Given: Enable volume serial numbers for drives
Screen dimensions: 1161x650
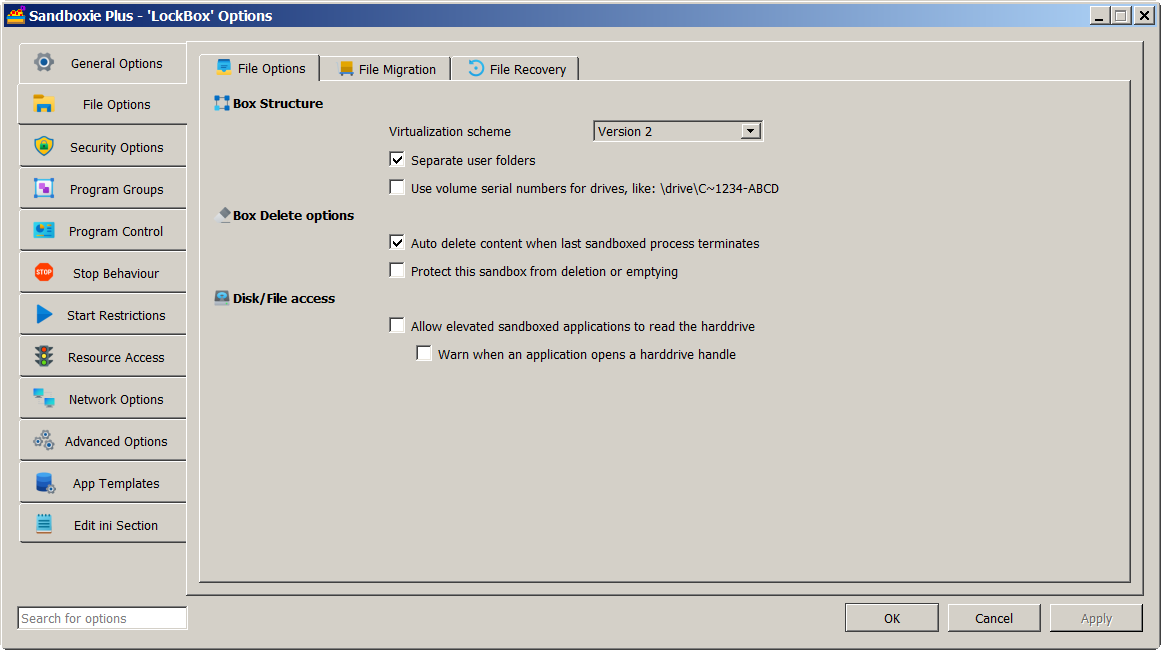Looking at the screenshot, I should (x=397, y=188).
